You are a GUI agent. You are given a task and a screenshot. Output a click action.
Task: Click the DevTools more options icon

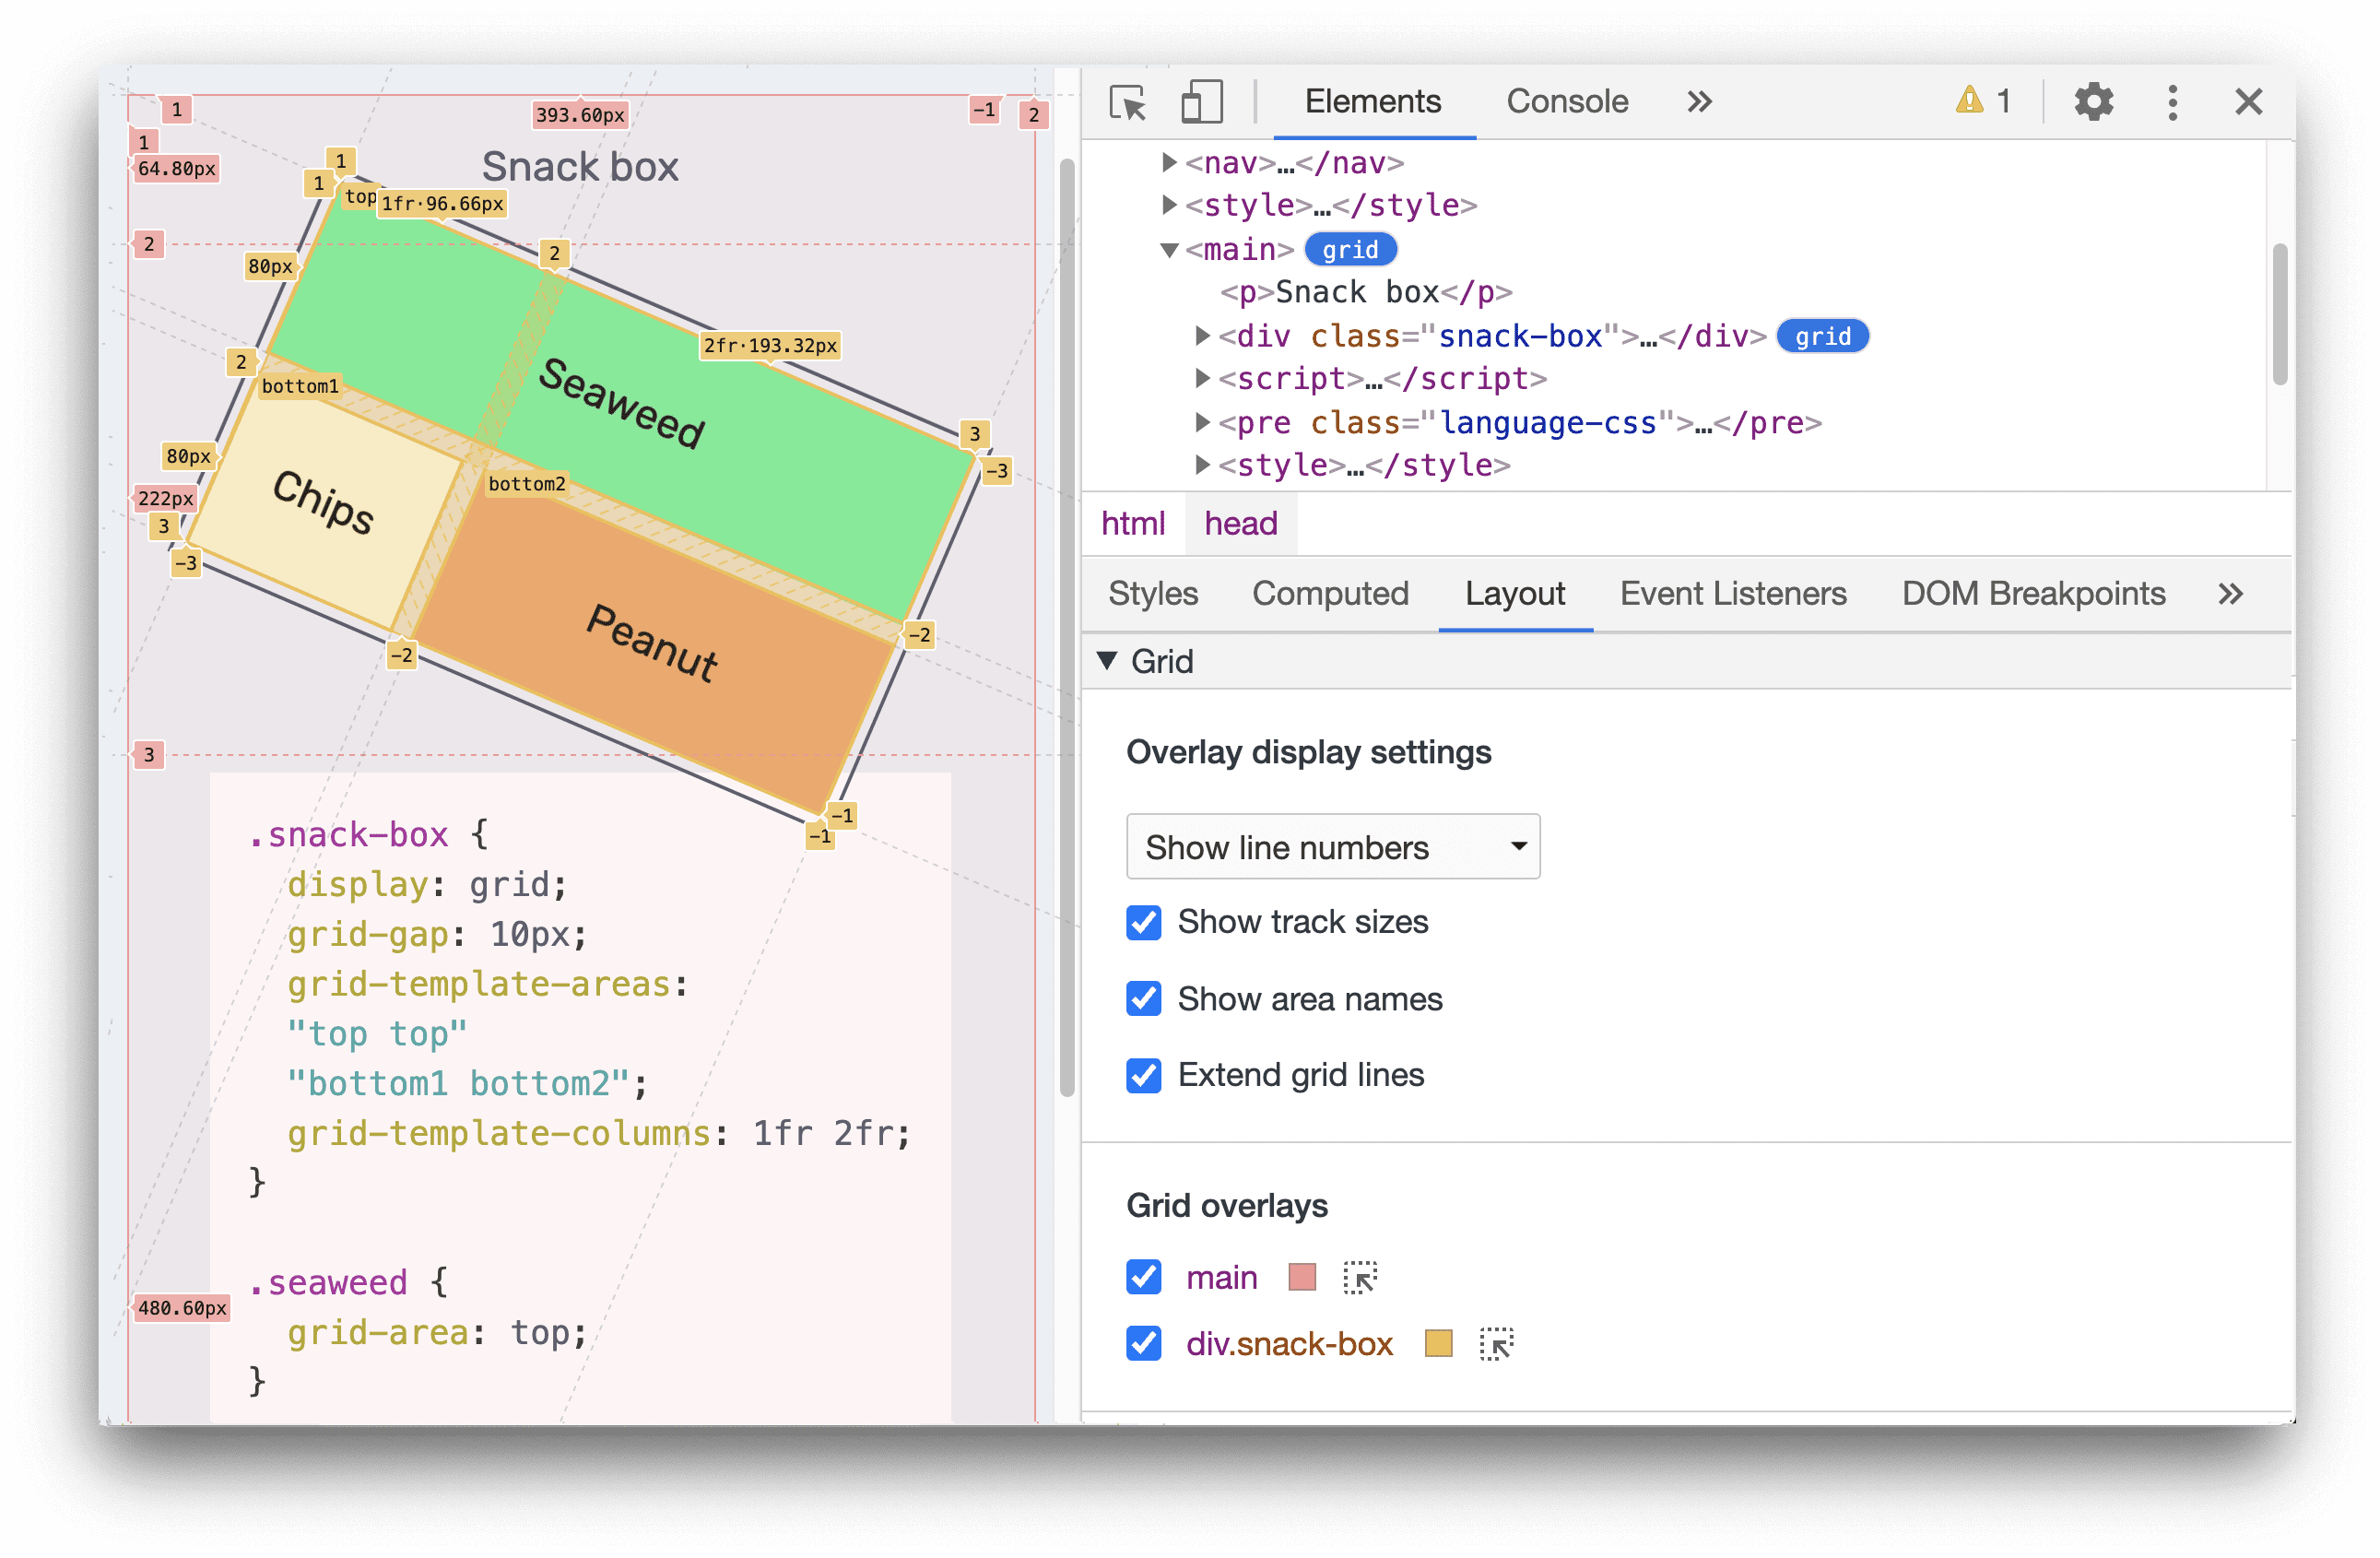coord(2174,100)
